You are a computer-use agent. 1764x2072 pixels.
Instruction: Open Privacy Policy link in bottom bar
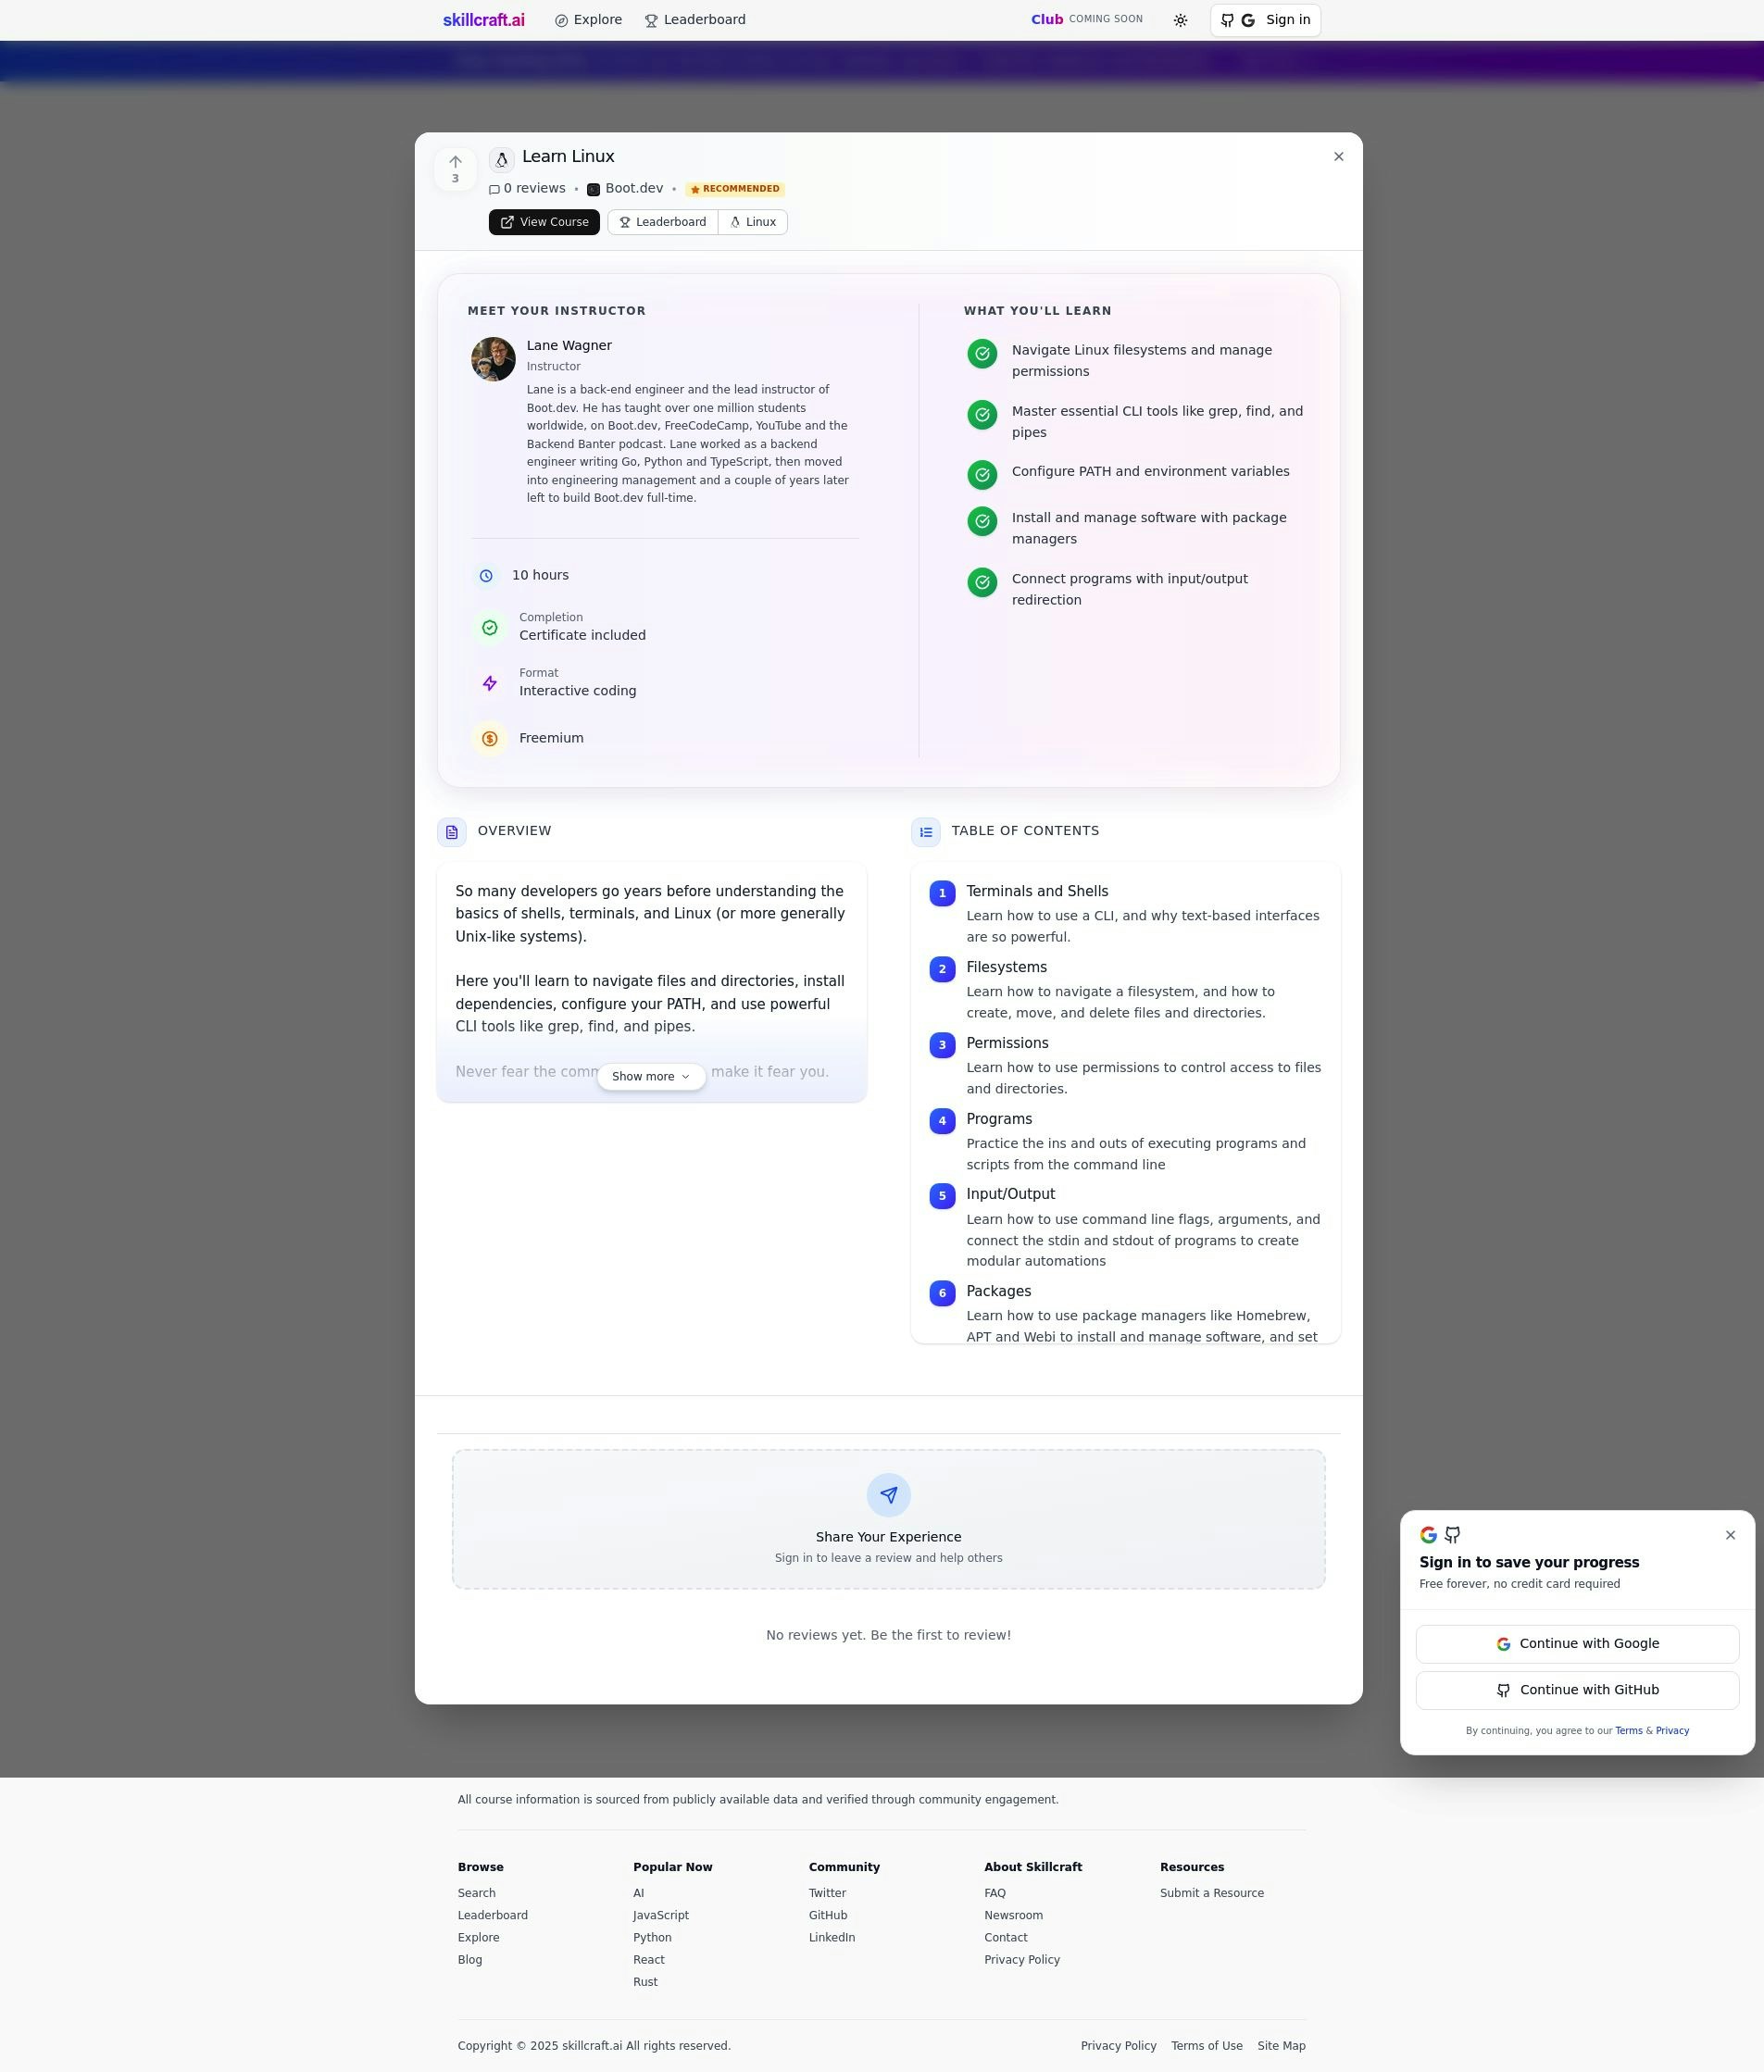1118,2046
